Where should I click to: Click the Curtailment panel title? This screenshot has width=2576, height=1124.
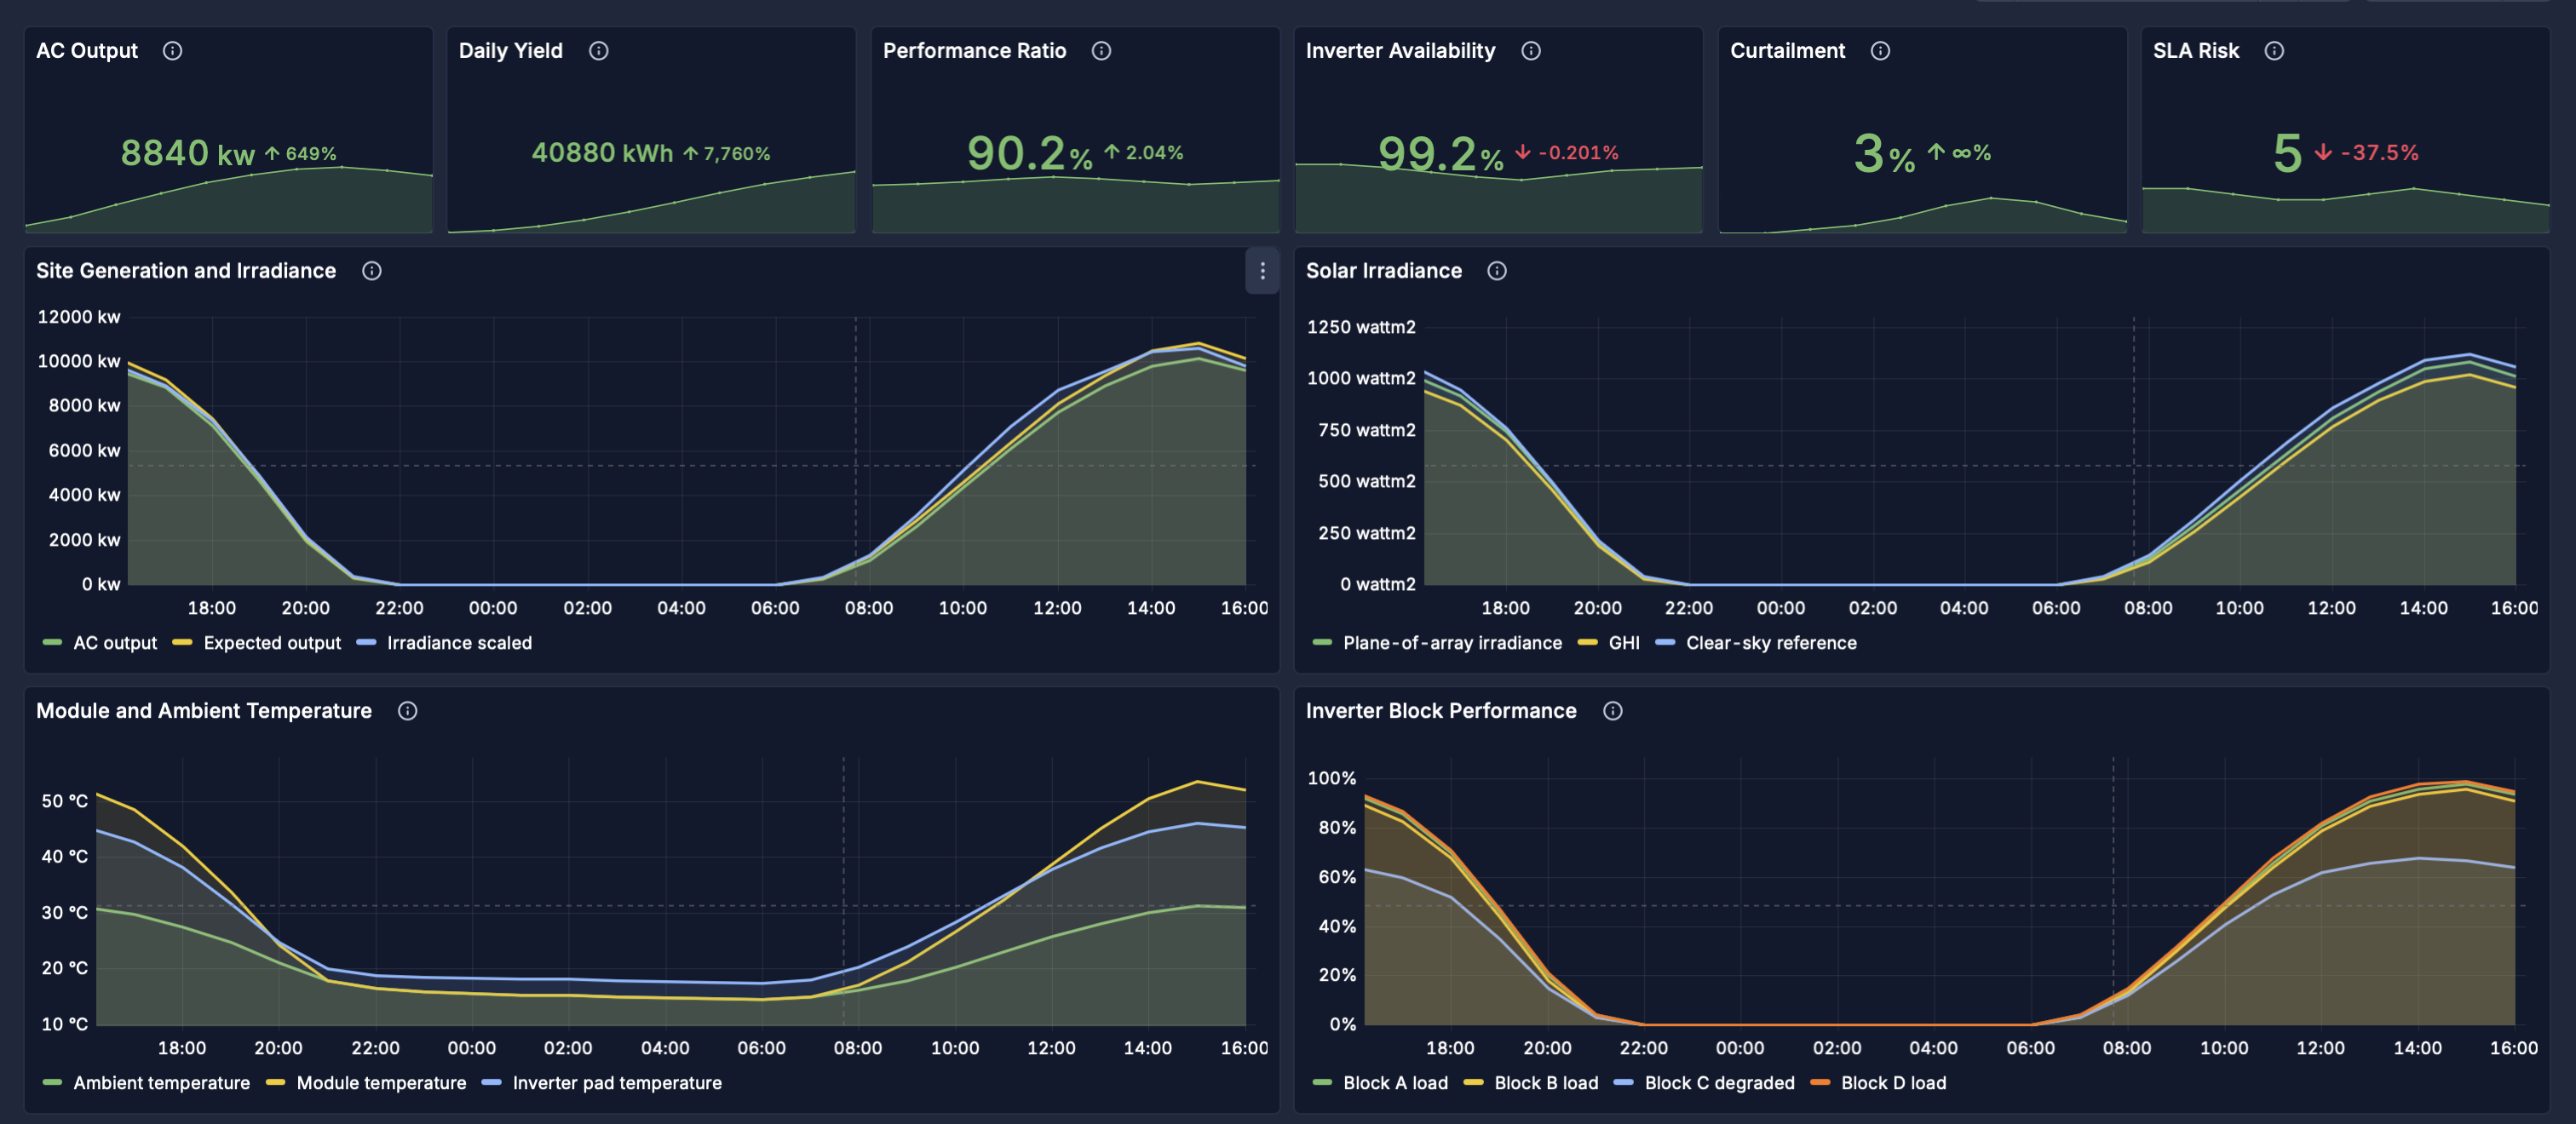click(1787, 51)
